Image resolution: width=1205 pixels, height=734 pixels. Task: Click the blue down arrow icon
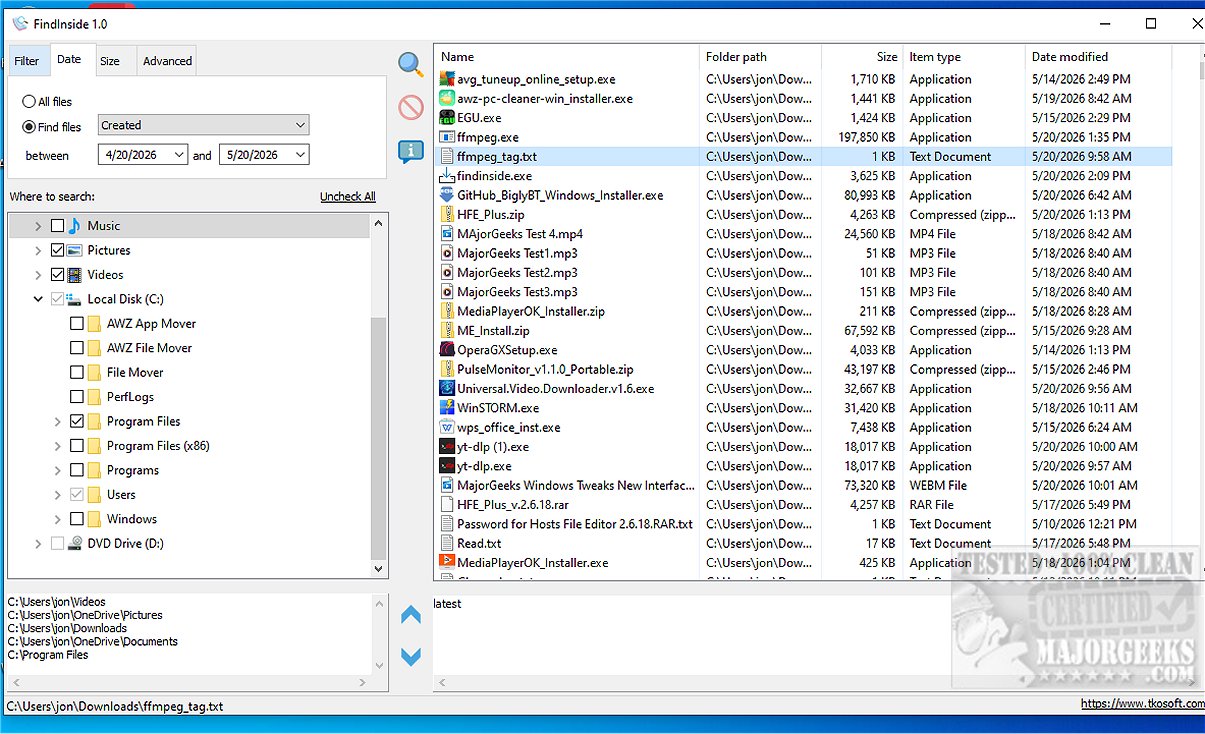click(411, 657)
